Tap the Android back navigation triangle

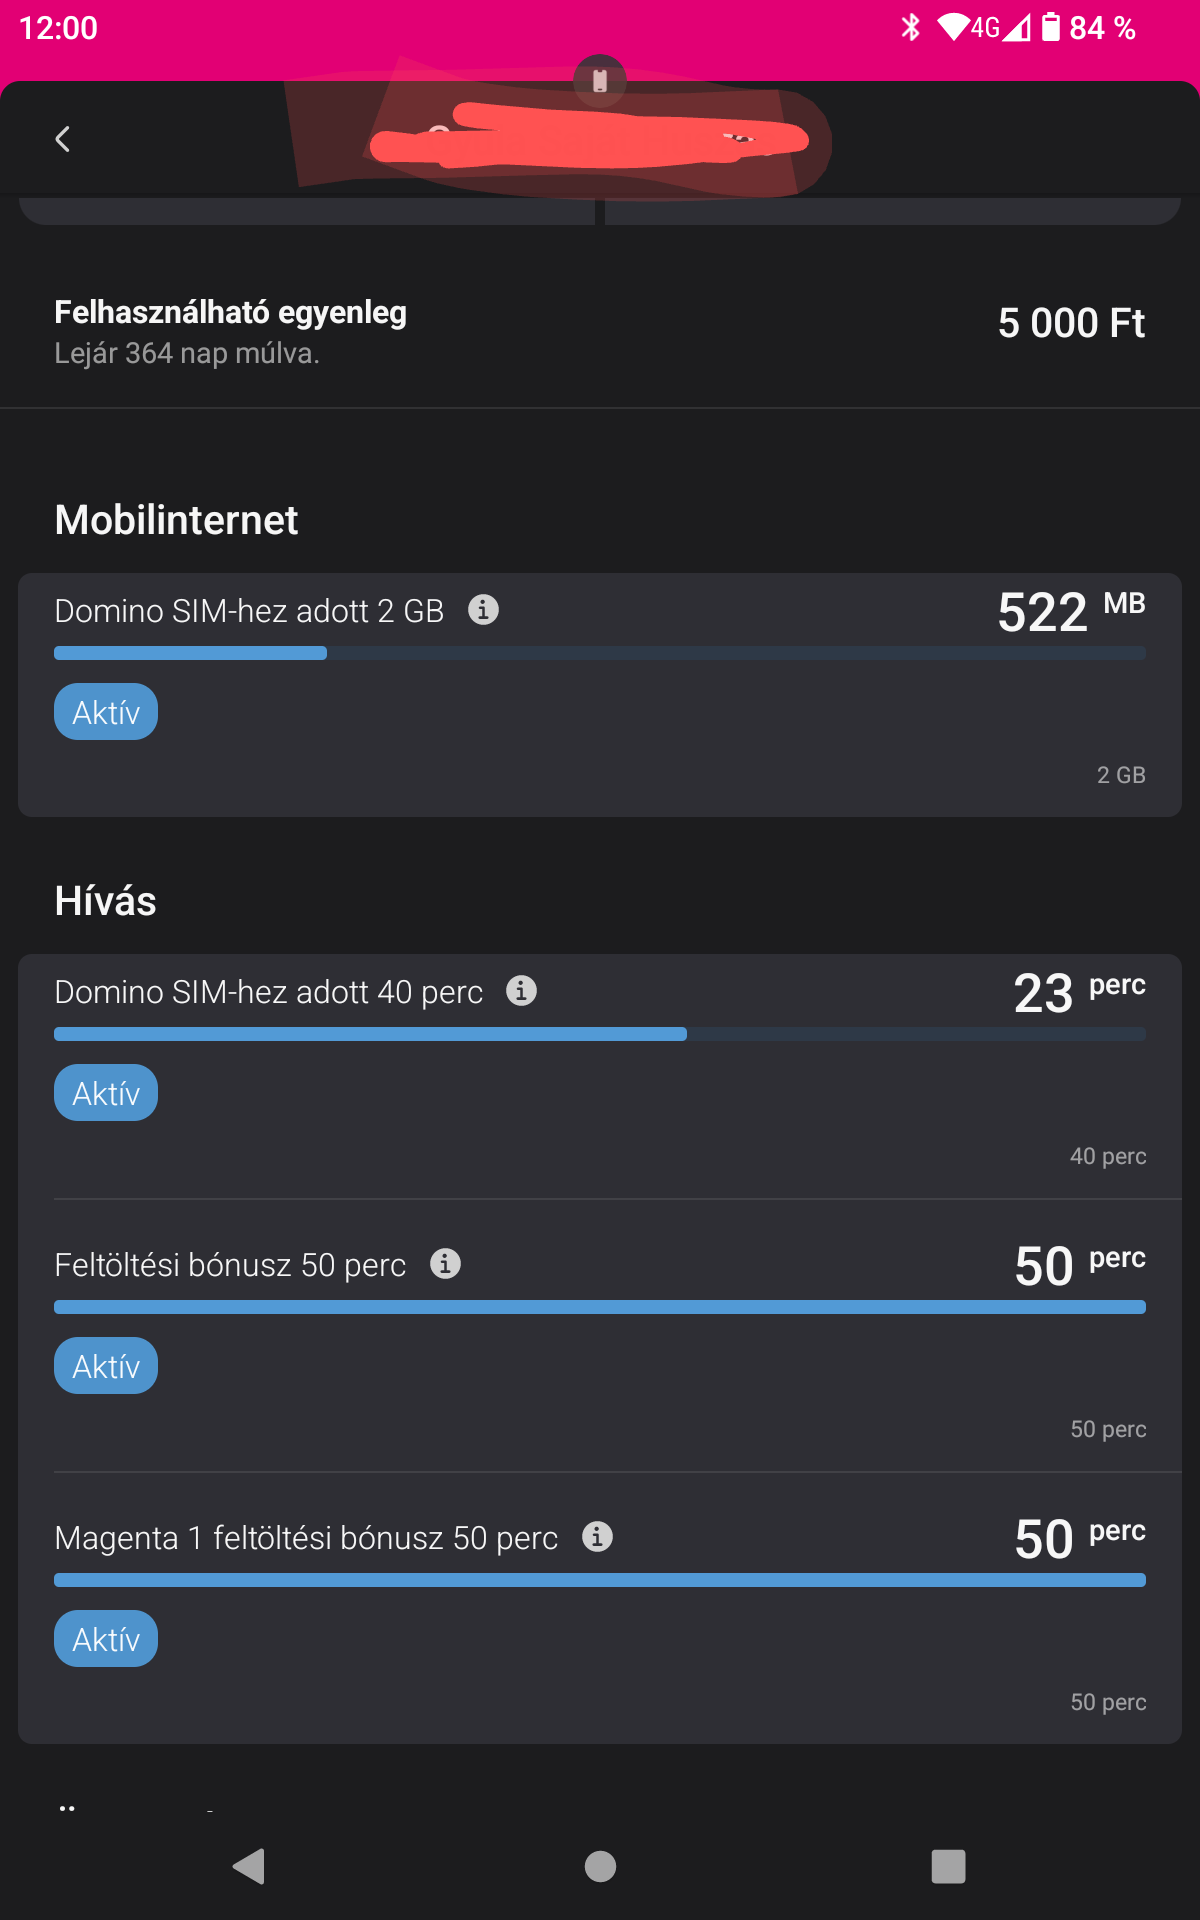point(249,1866)
